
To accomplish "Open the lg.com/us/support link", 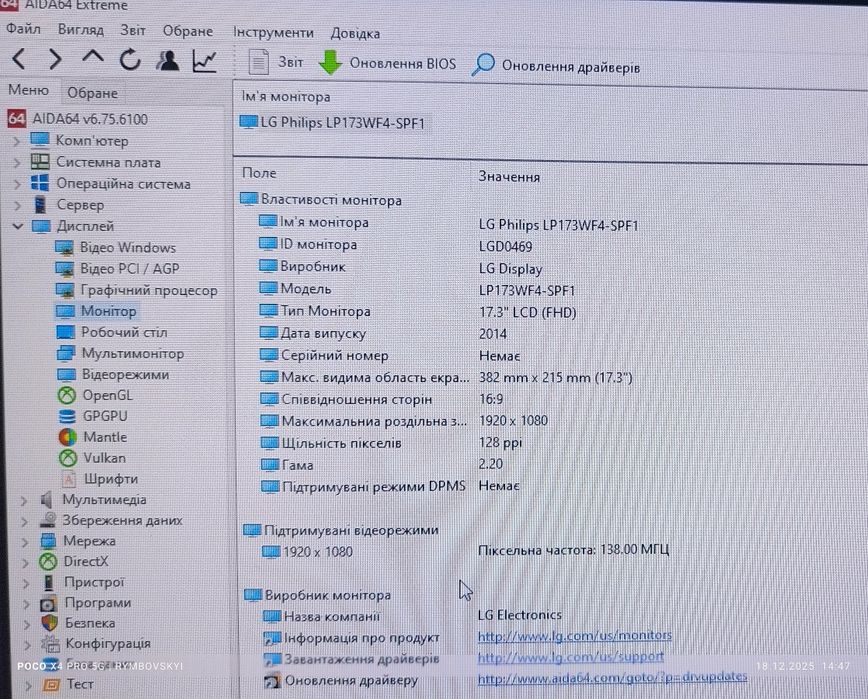I will click(x=570, y=657).
